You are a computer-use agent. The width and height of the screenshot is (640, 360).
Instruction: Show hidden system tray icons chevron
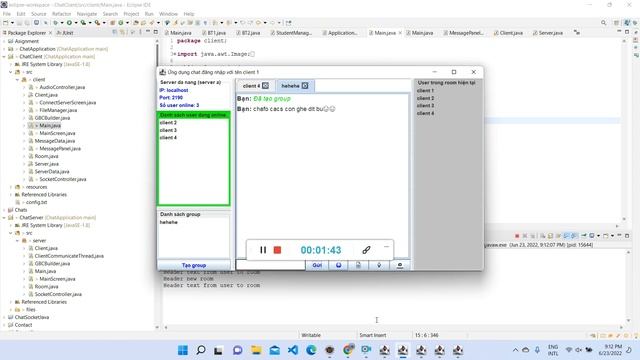(515, 350)
